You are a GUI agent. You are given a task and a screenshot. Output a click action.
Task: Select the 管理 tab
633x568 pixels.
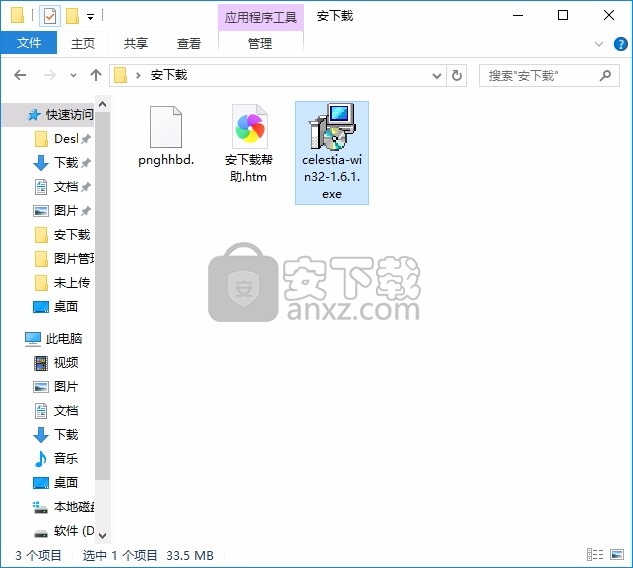tap(260, 43)
